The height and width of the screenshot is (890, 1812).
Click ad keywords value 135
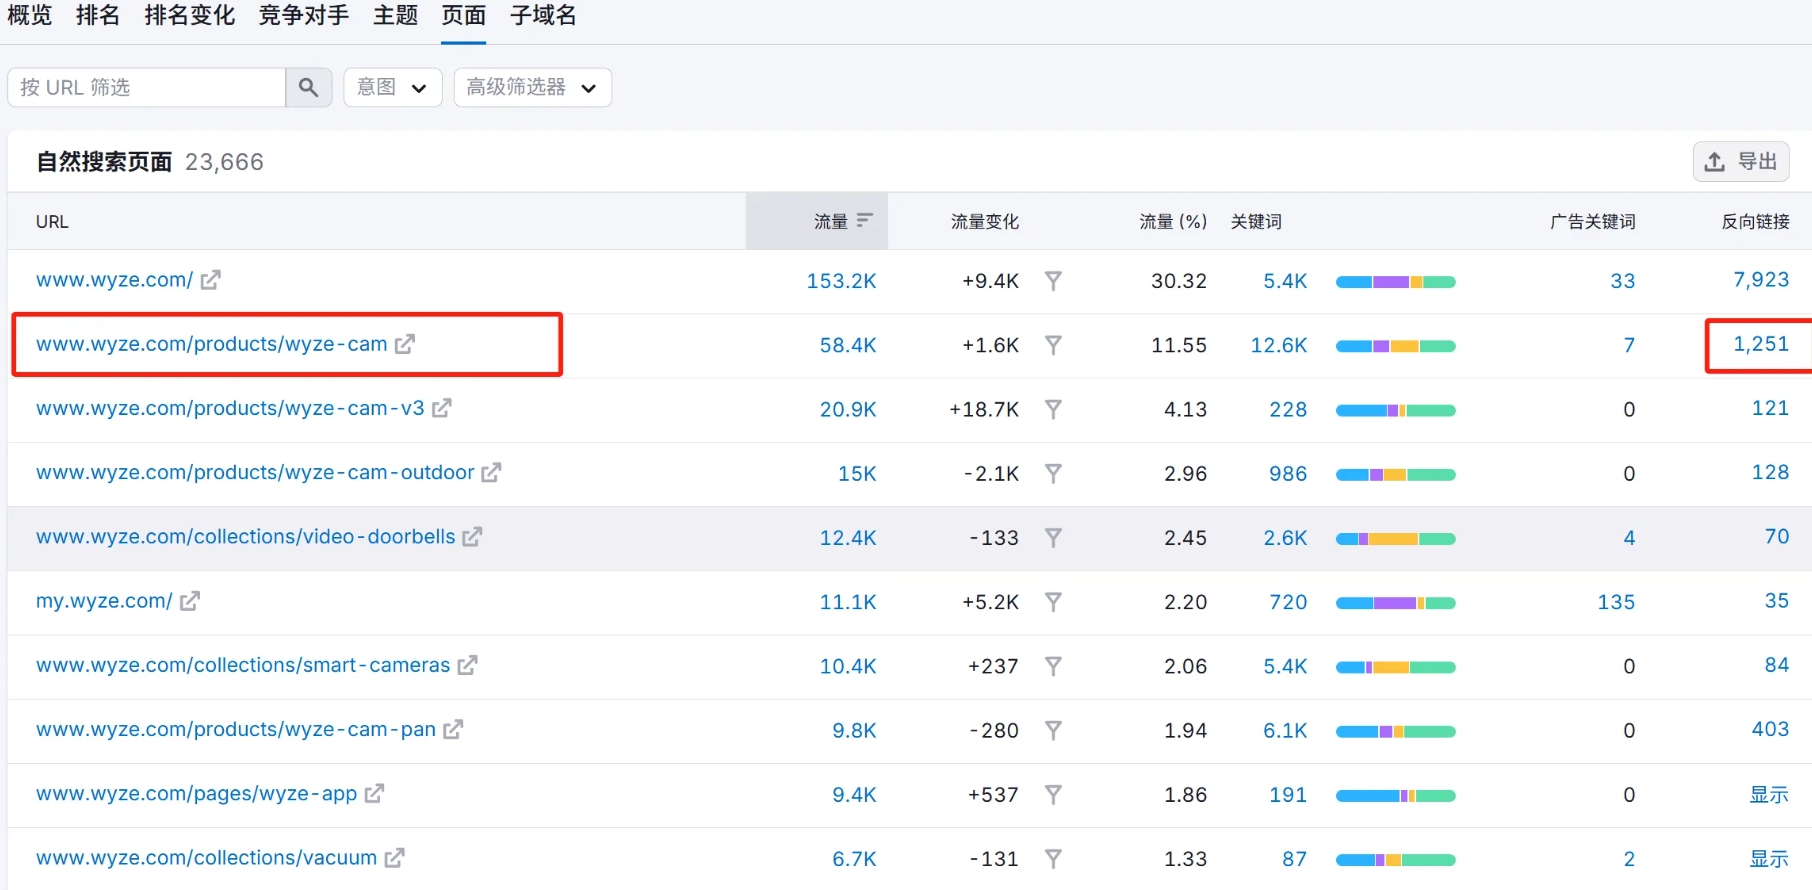[1616, 602]
